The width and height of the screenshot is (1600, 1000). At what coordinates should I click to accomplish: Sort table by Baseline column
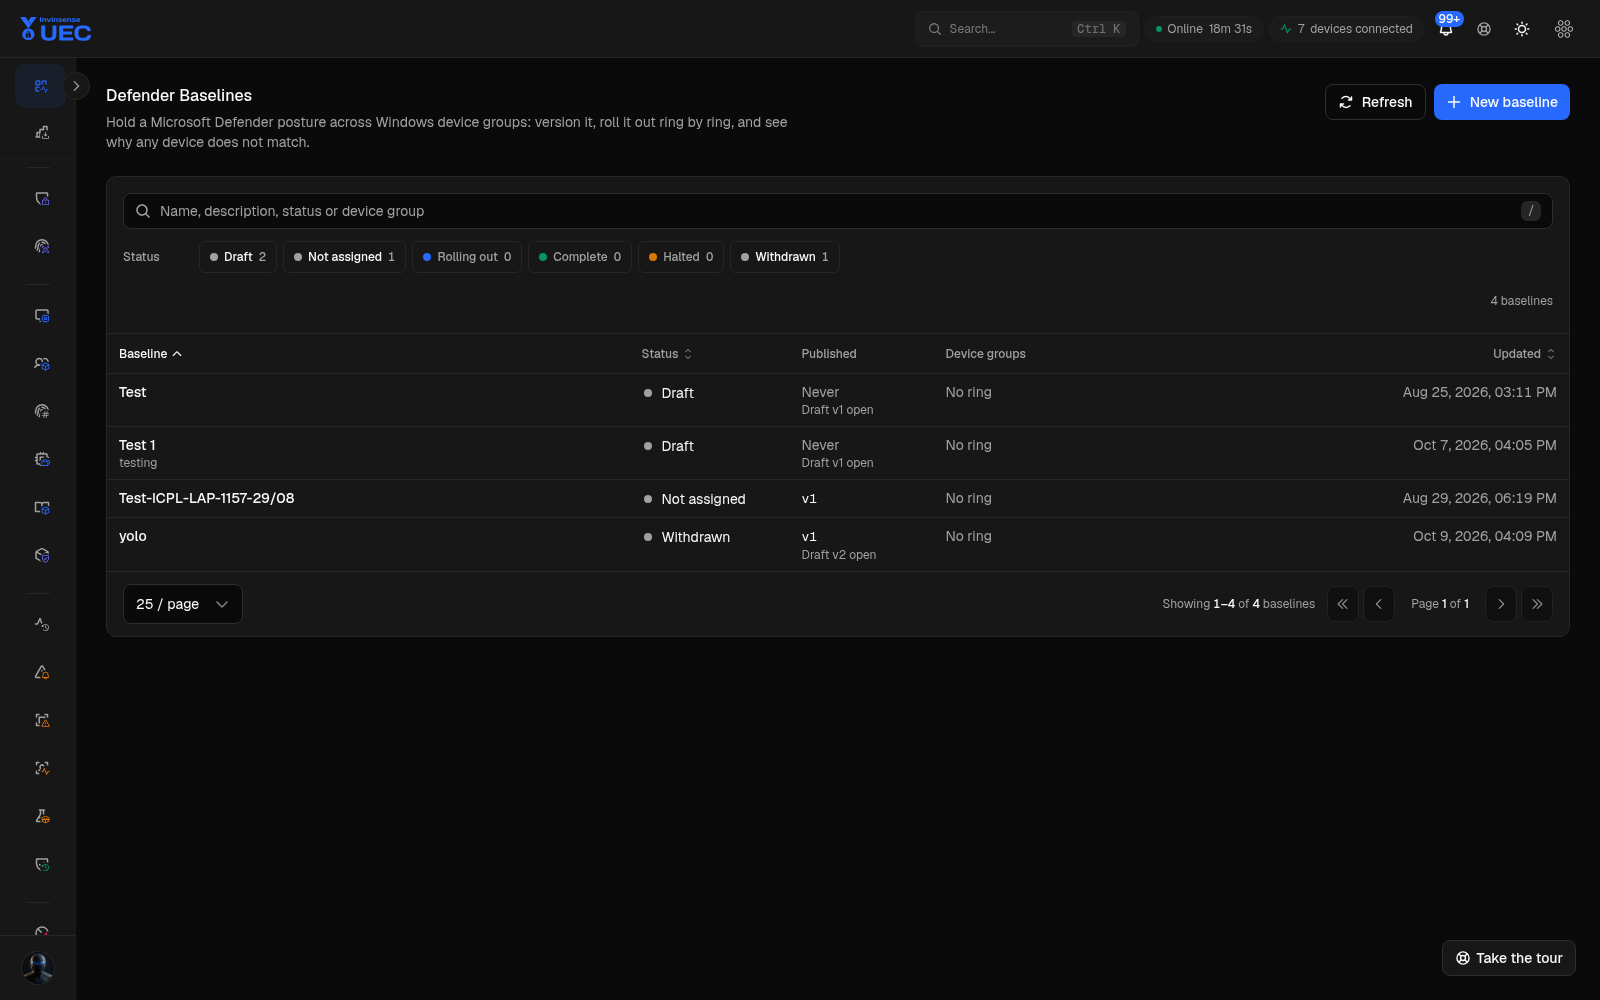[x=150, y=354]
